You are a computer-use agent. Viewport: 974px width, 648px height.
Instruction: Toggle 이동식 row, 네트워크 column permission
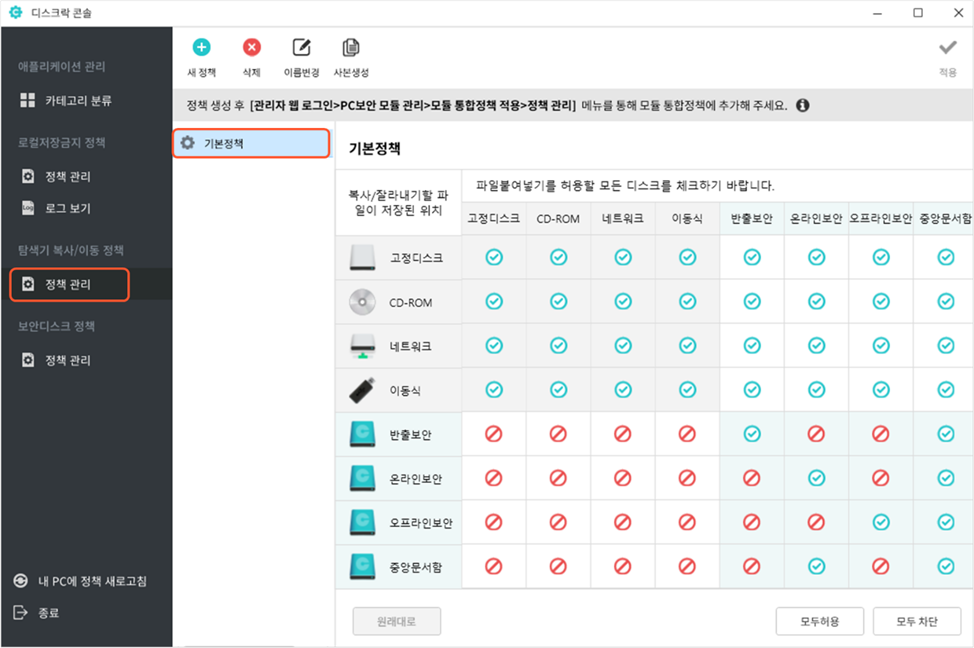point(623,390)
